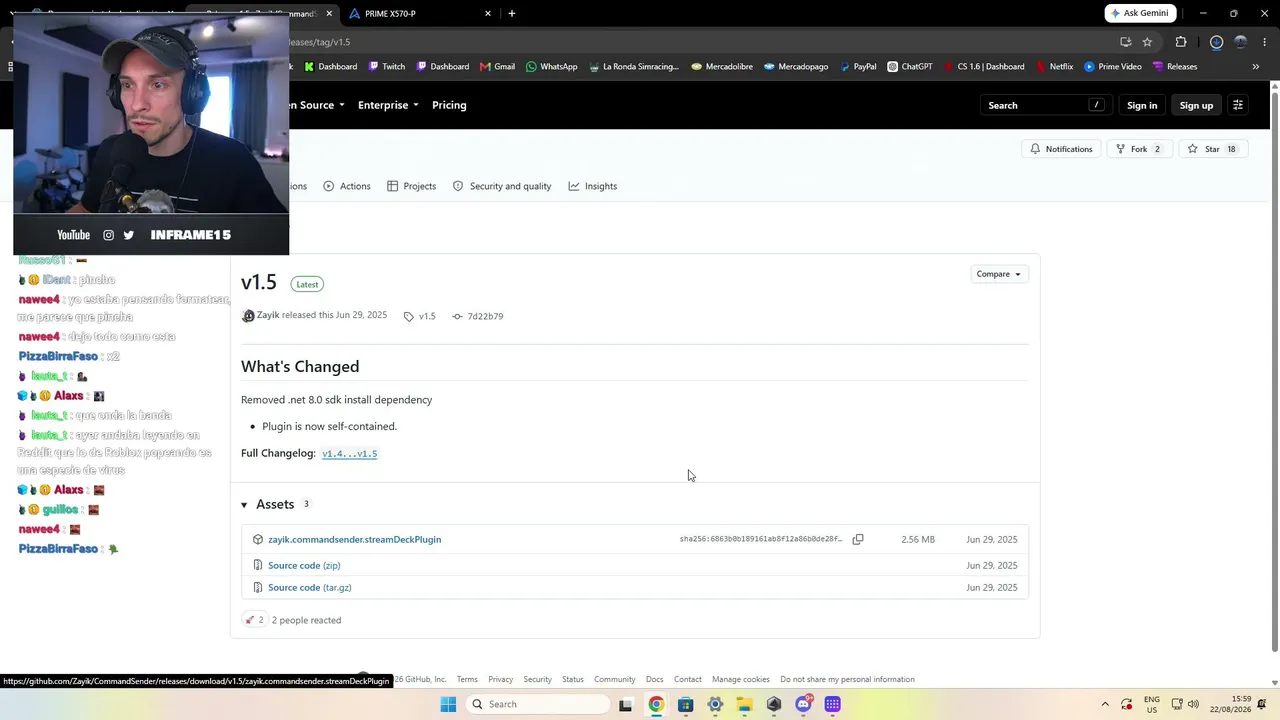The height and width of the screenshot is (720, 1280).
Task: Open Discord from the taskbar
Action: 803,704
